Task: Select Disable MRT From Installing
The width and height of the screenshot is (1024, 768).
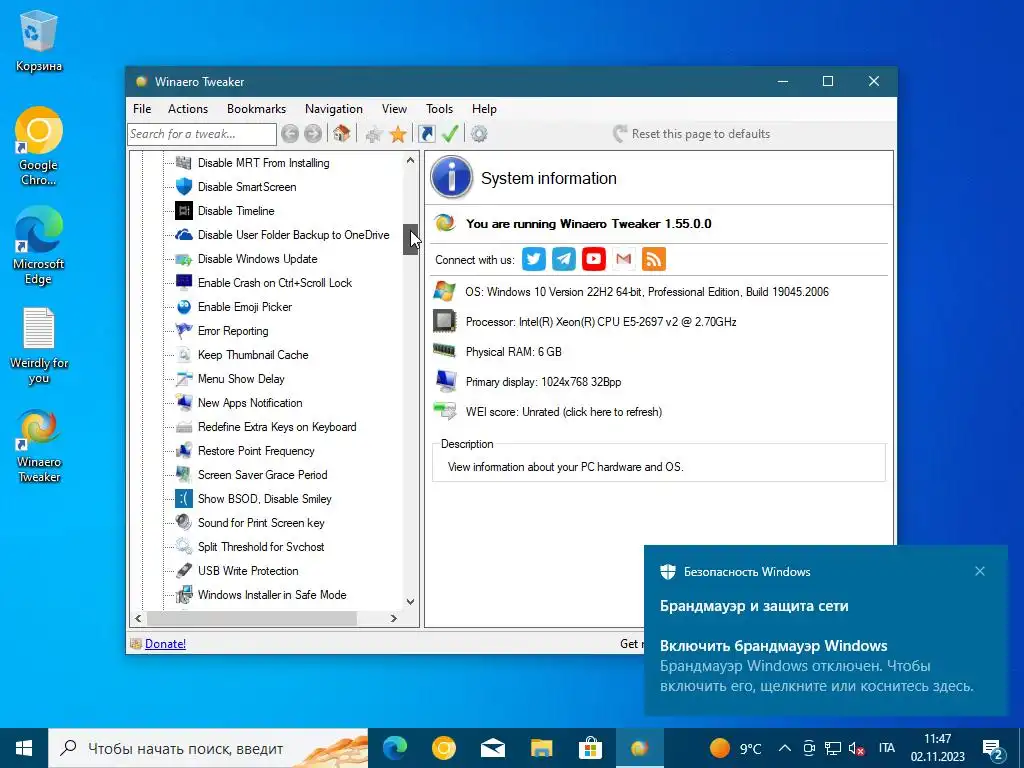Action: (x=263, y=163)
